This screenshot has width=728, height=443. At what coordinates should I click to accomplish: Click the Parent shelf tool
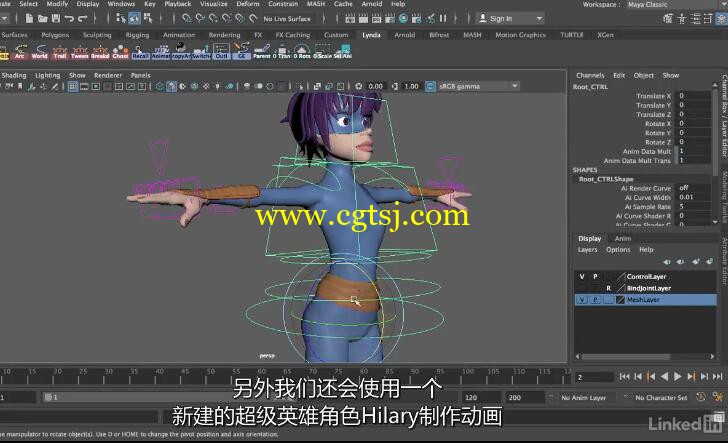(262, 51)
